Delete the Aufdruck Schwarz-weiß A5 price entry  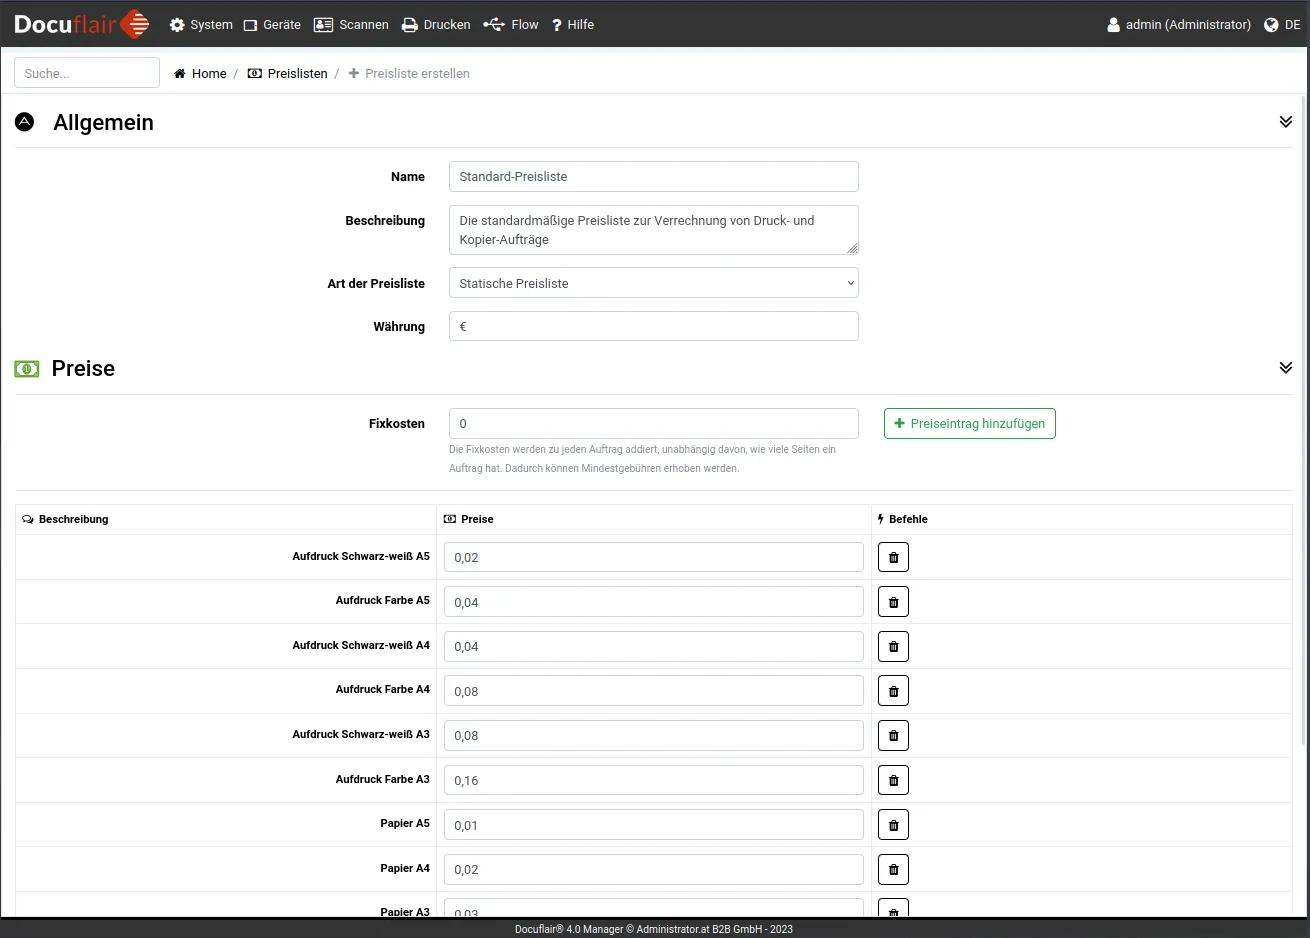click(893, 557)
